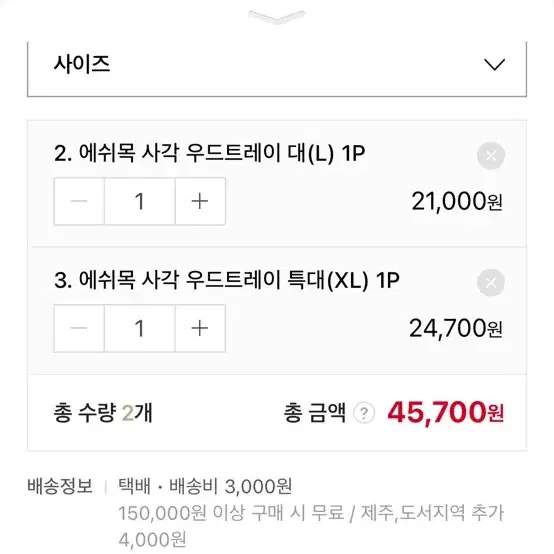
Task: Decrease quantity of 대(L) tray
Action: tap(79, 201)
